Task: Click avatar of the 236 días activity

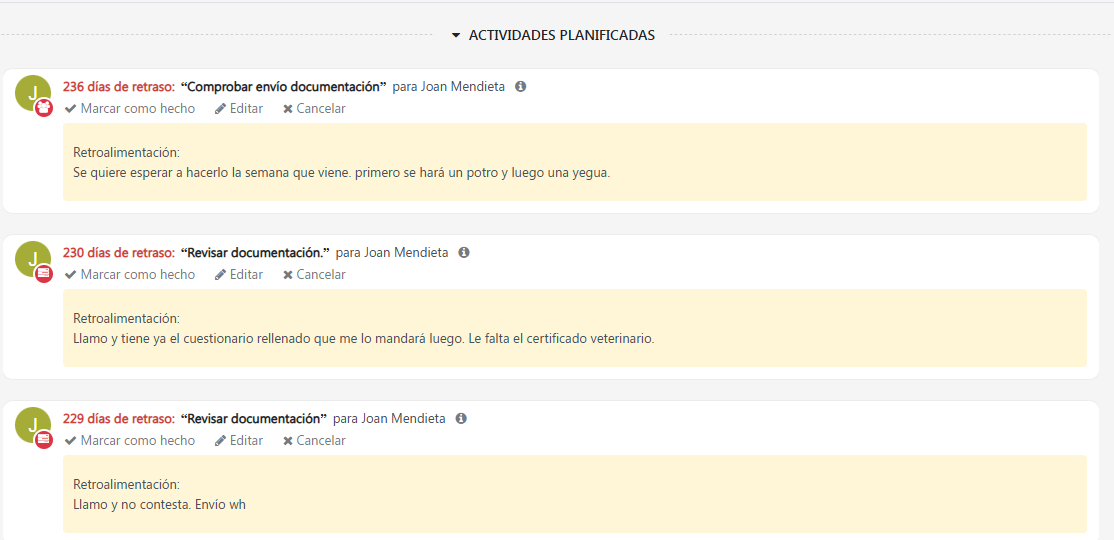Action: pos(33,93)
